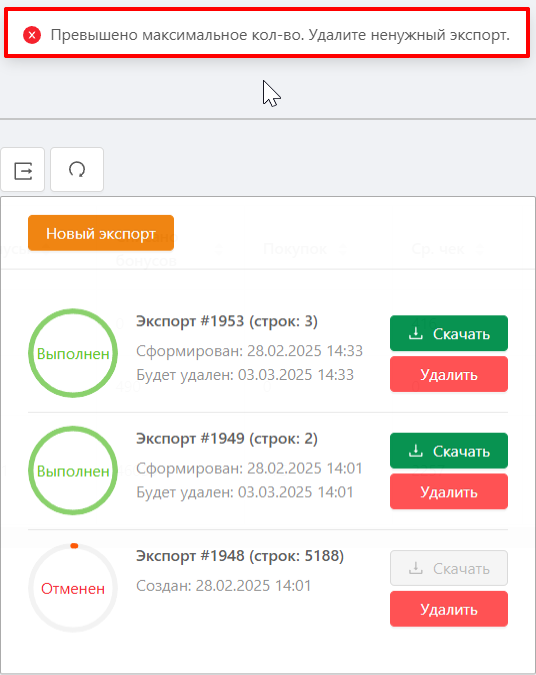The height and width of the screenshot is (675, 536).
Task: Download Export #1949 with Скачать
Action: (x=449, y=451)
